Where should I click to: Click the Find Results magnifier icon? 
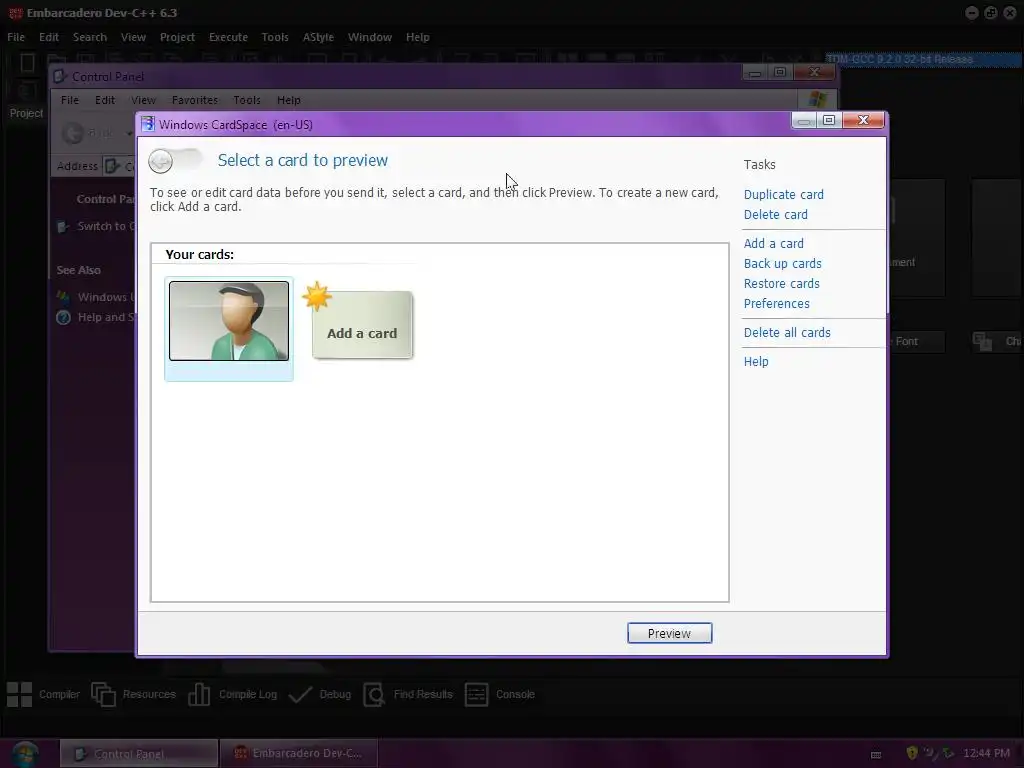click(374, 694)
